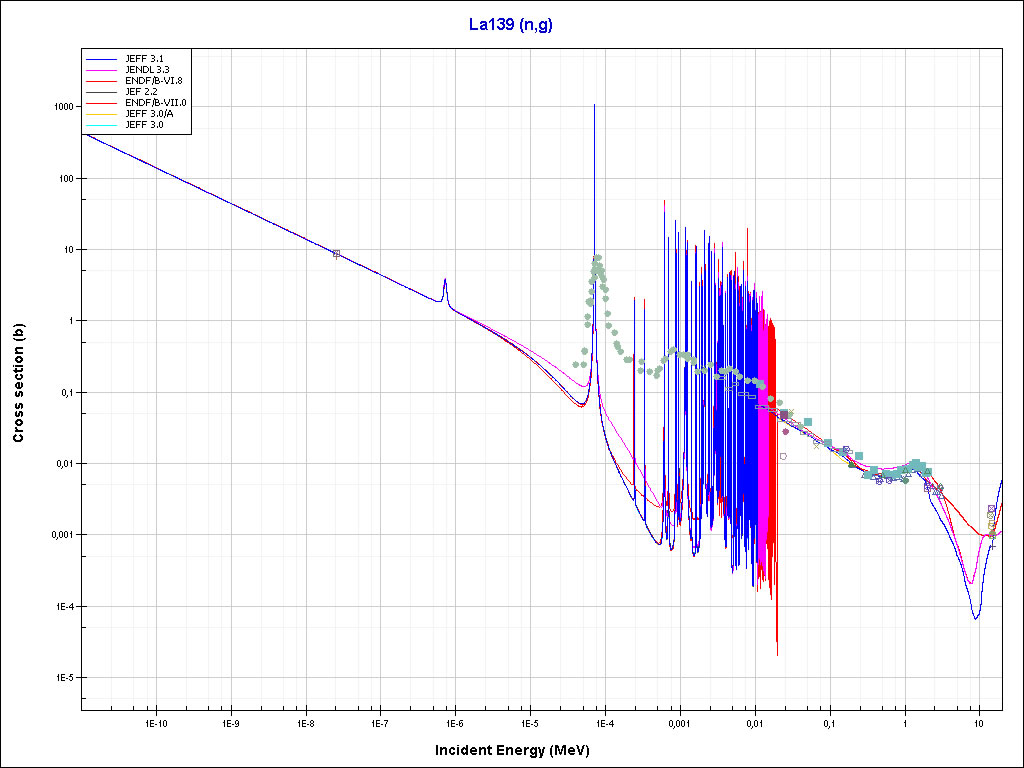Click the JEFF 3.0/A legend label
Viewport: 1024px width, 768px height.
[x=149, y=113]
